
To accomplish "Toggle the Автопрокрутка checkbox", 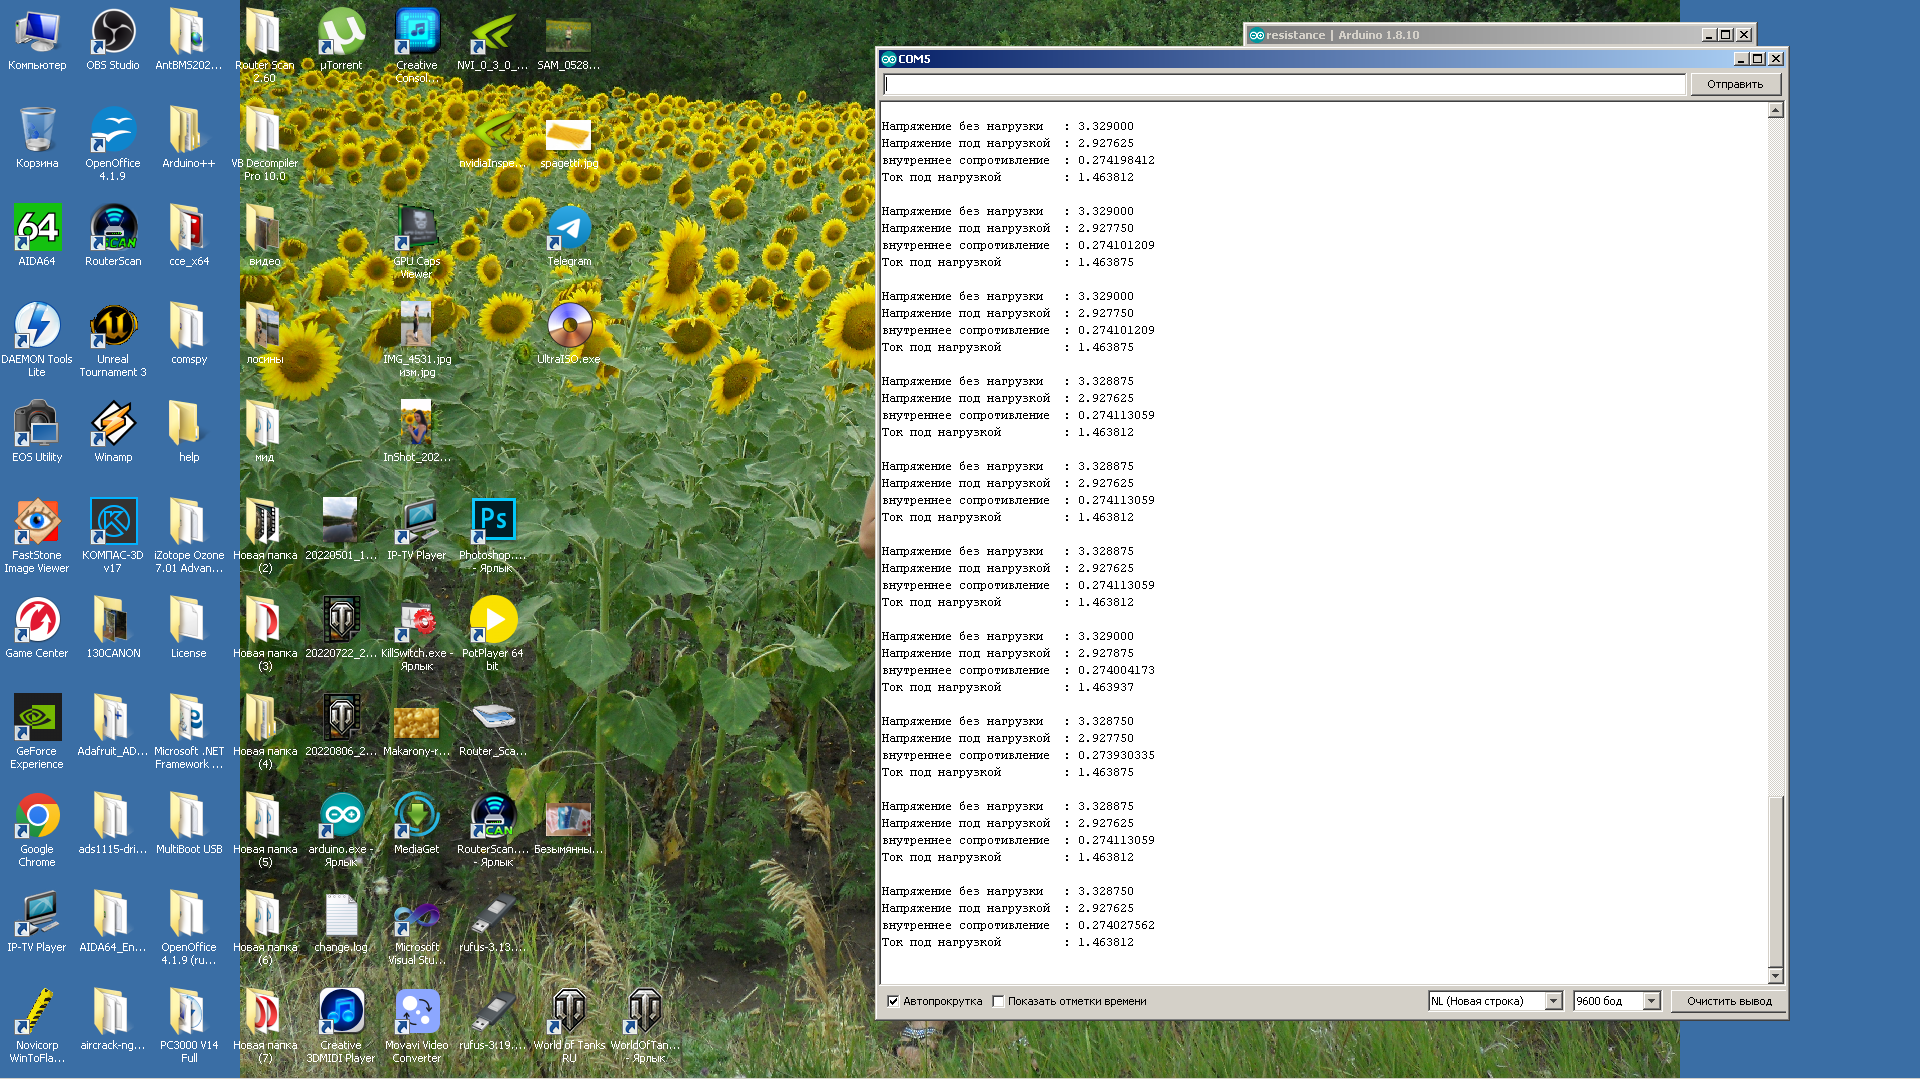I will coord(893,1001).
